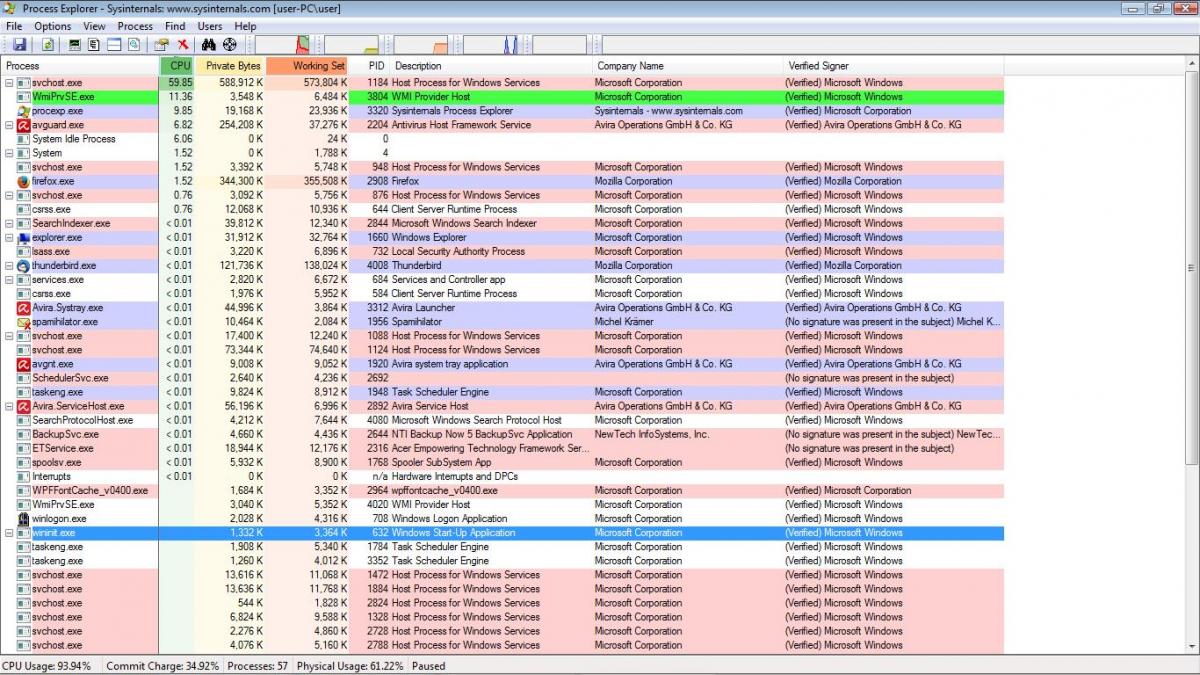
Task: Click the red X Kill Process icon
Action: [x=183, y=45]
